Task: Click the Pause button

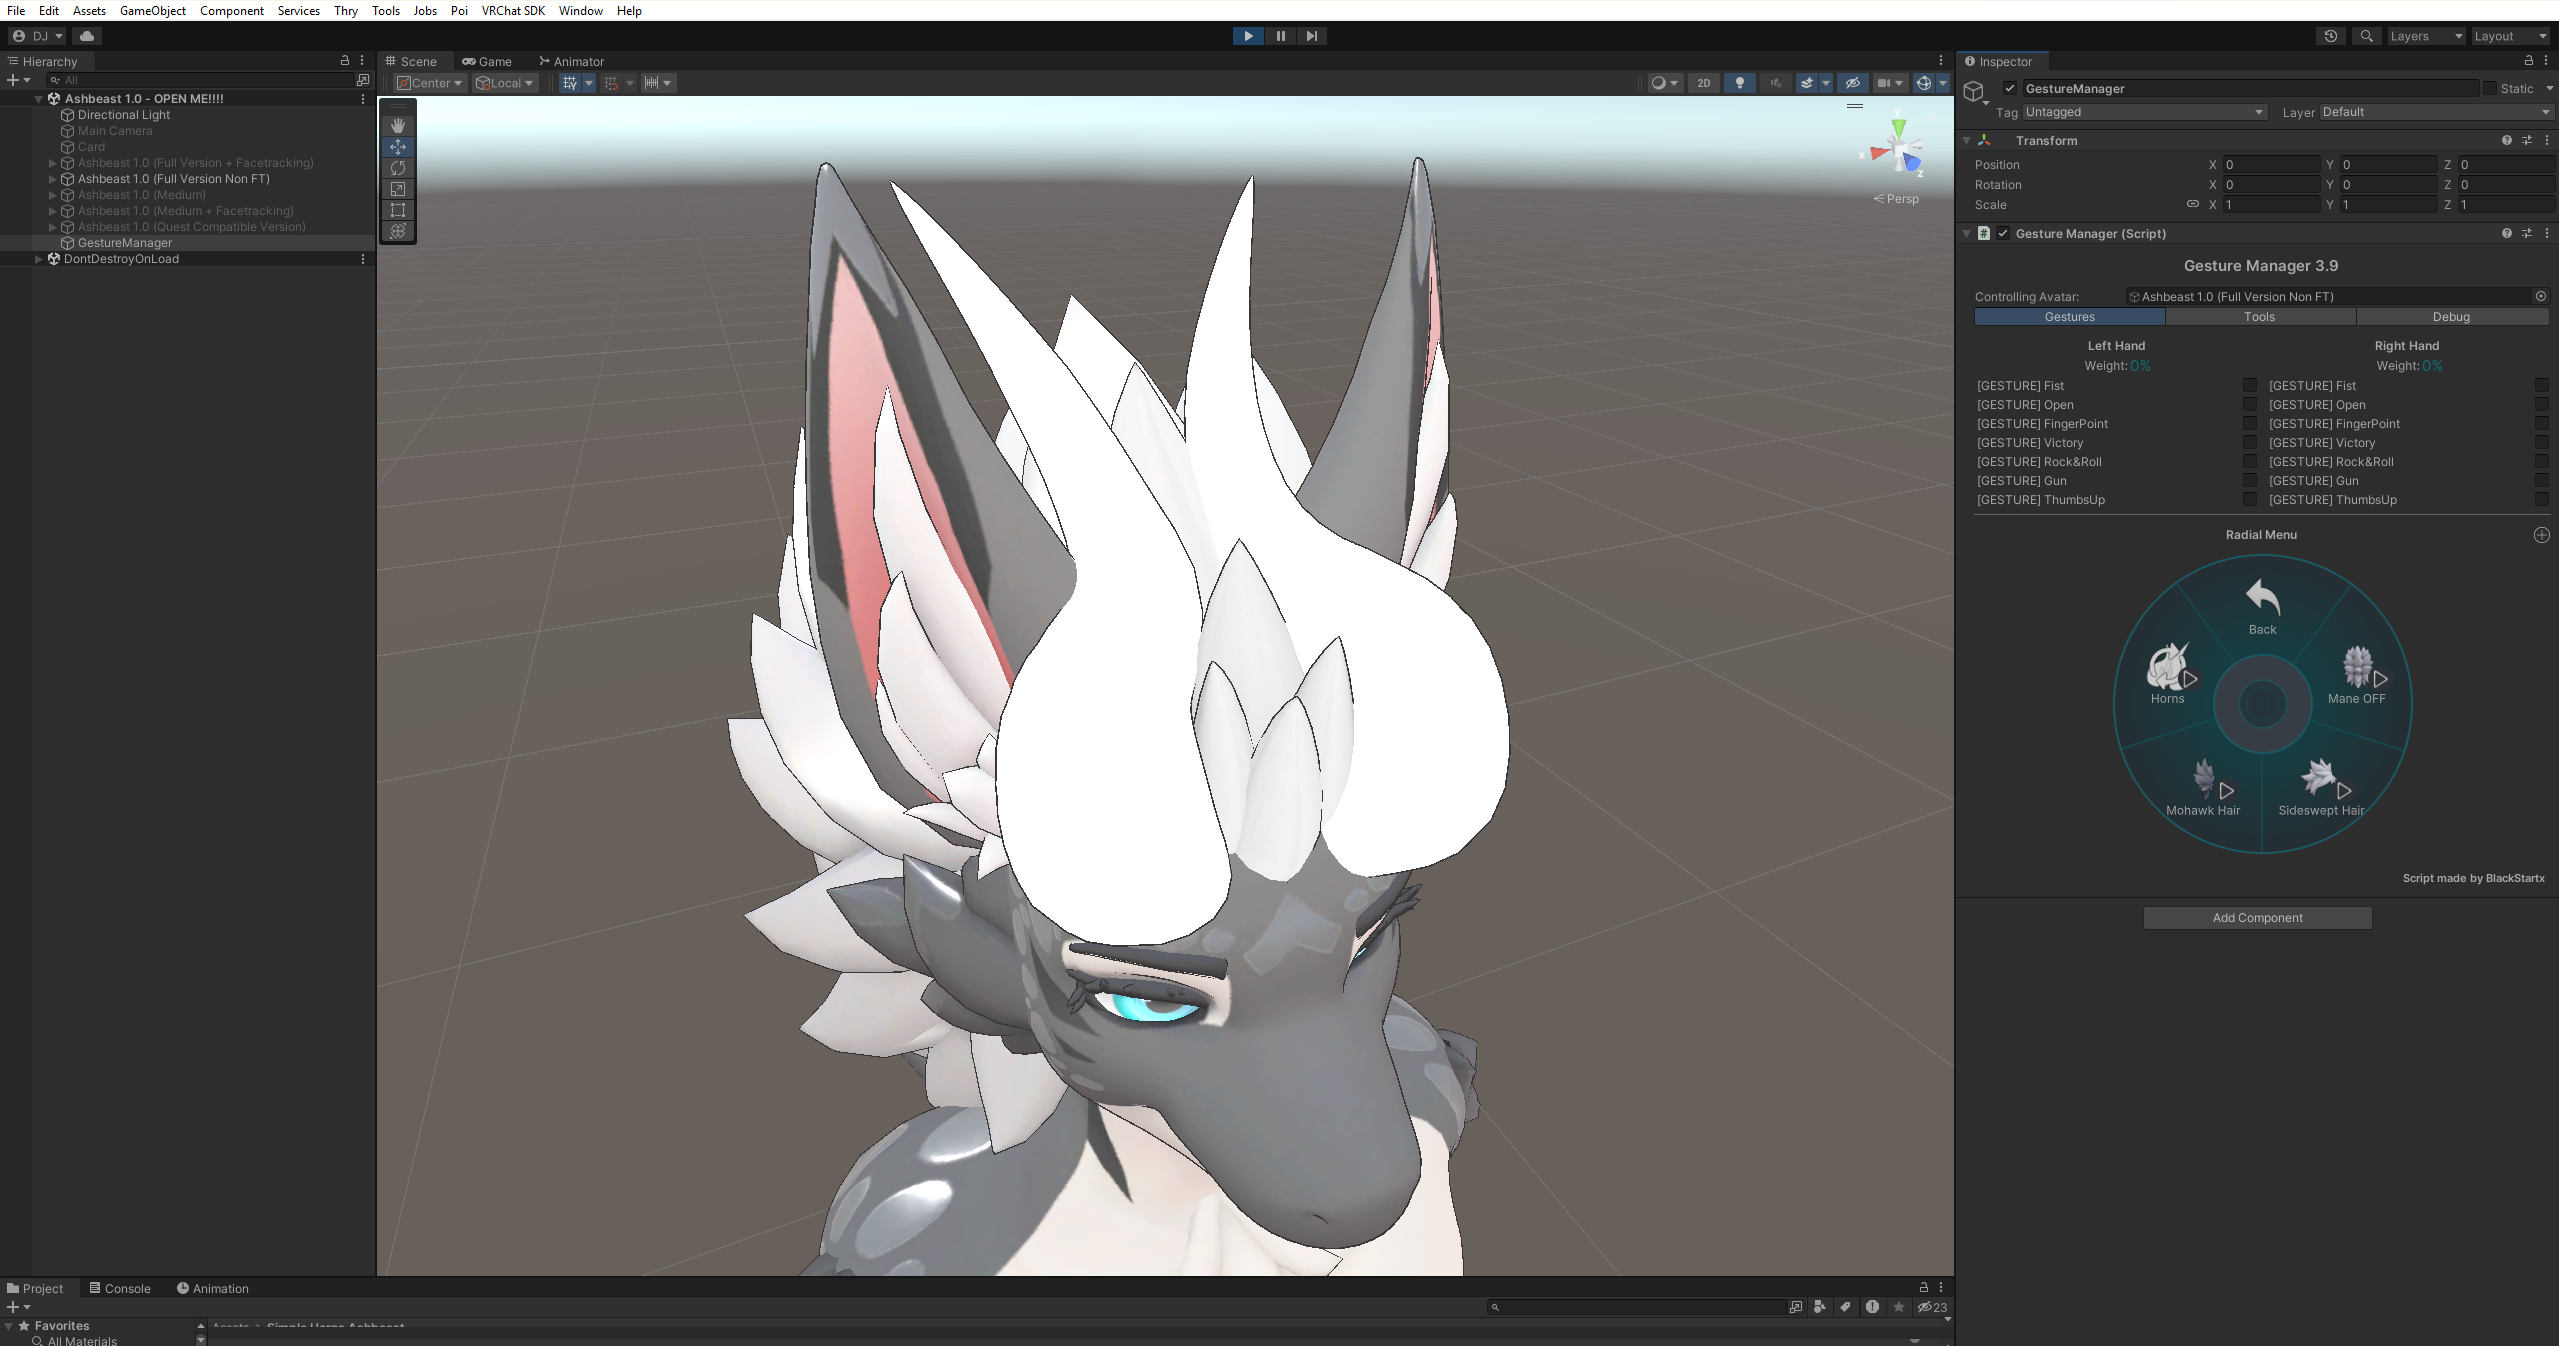Action: 1280,36
